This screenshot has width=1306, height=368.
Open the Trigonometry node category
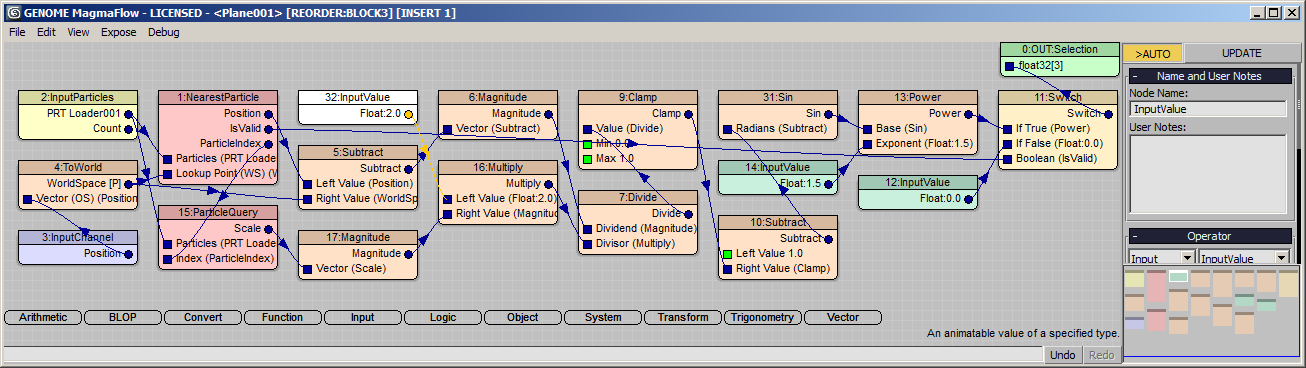pyautogui.click(x=763, y=317)
